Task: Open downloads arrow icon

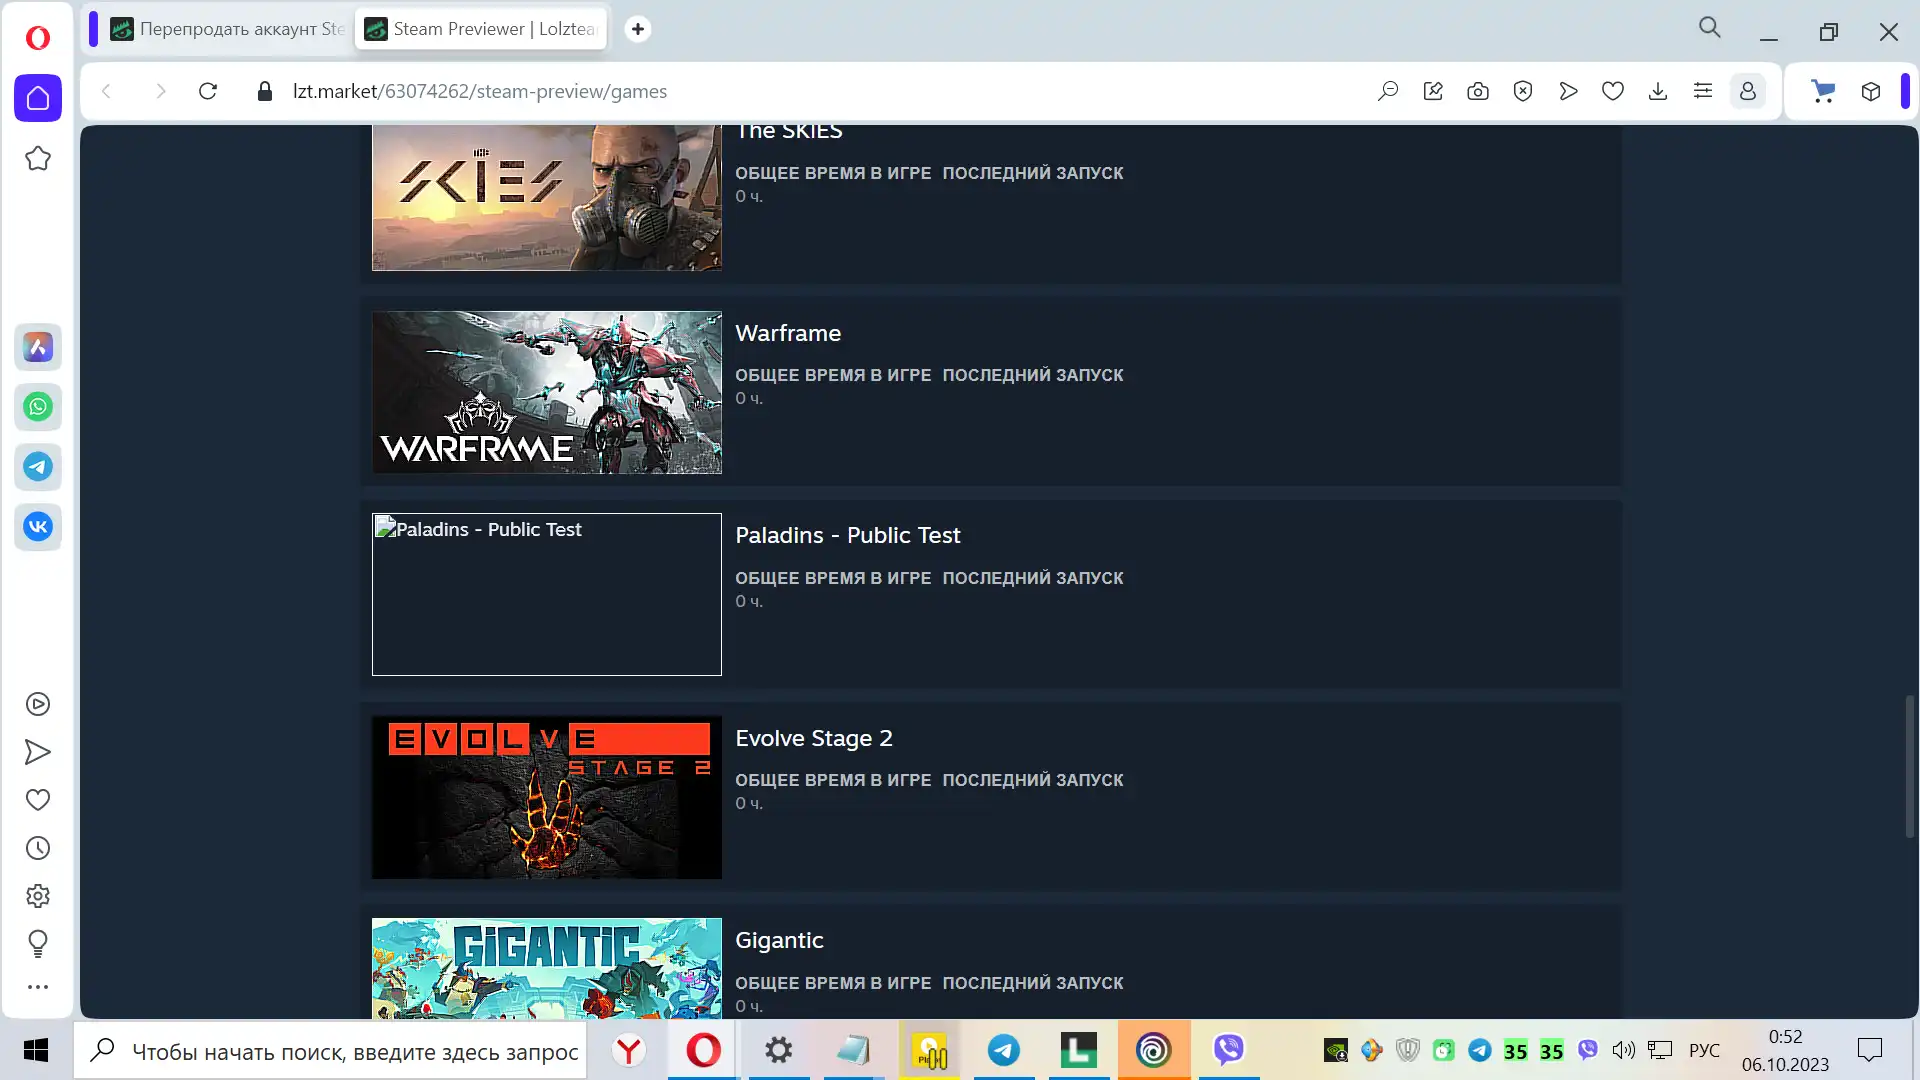Action: pos(1658,91)
